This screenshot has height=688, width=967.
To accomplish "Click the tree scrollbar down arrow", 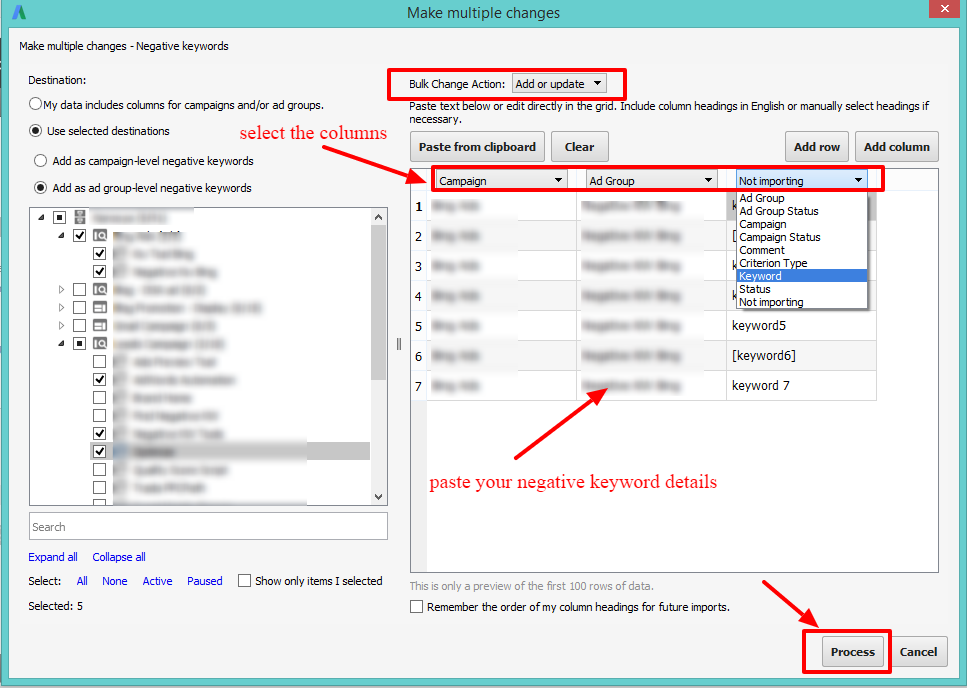I will [x=379, y=497].
